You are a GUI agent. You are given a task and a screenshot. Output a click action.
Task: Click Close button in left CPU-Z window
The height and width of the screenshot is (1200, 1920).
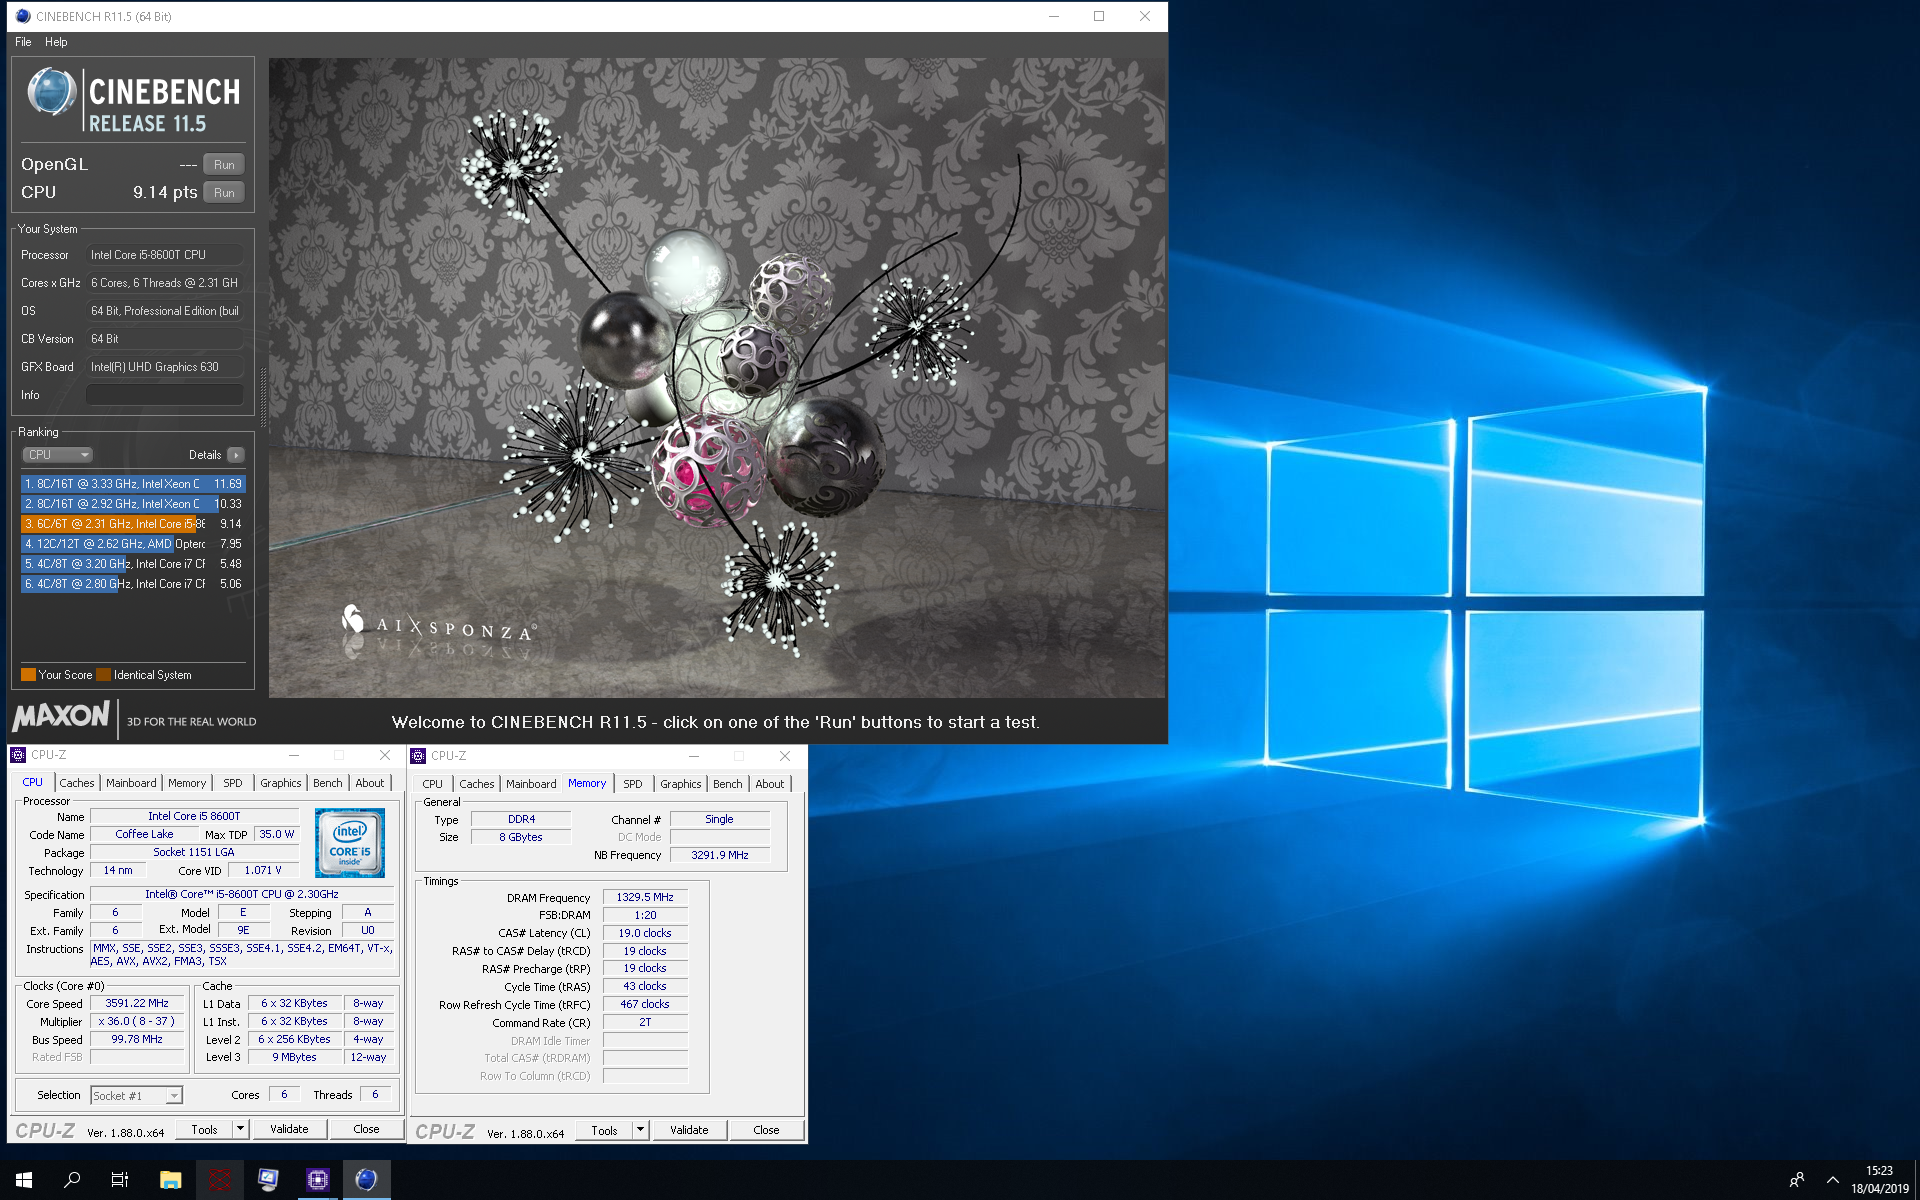click(366, 1129)
